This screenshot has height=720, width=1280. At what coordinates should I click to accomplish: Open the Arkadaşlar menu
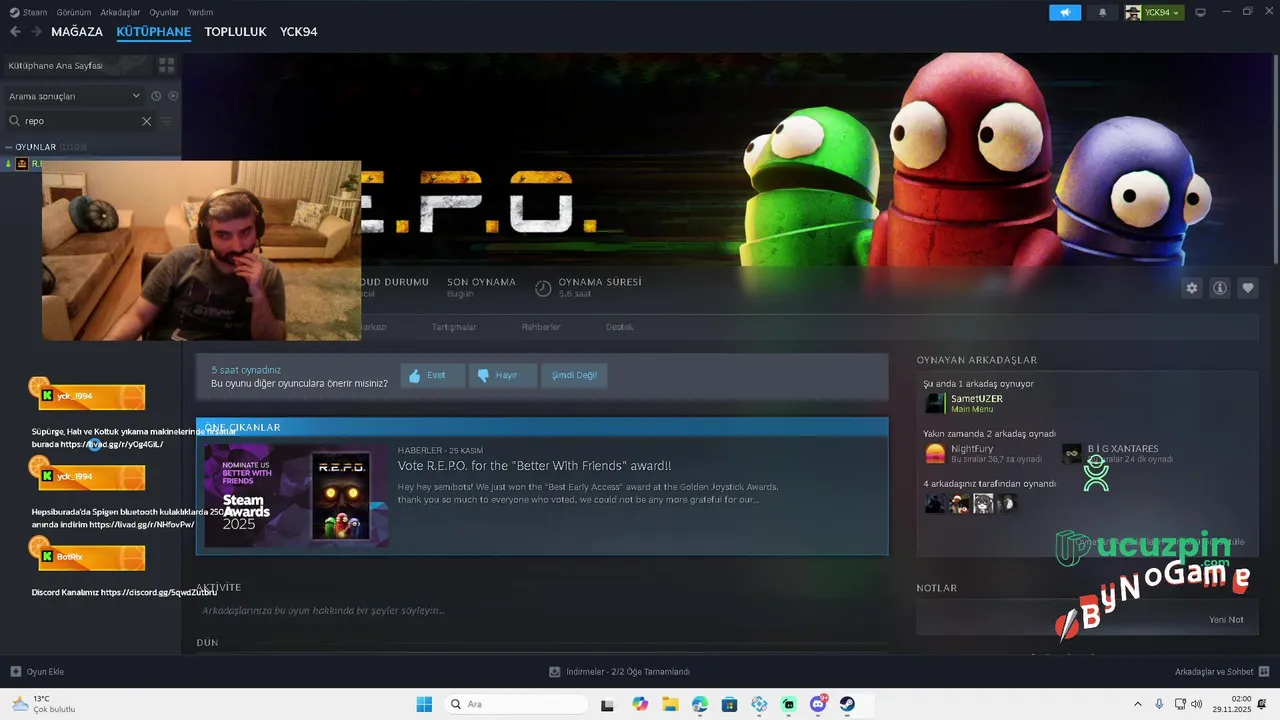tap(121, 12)
